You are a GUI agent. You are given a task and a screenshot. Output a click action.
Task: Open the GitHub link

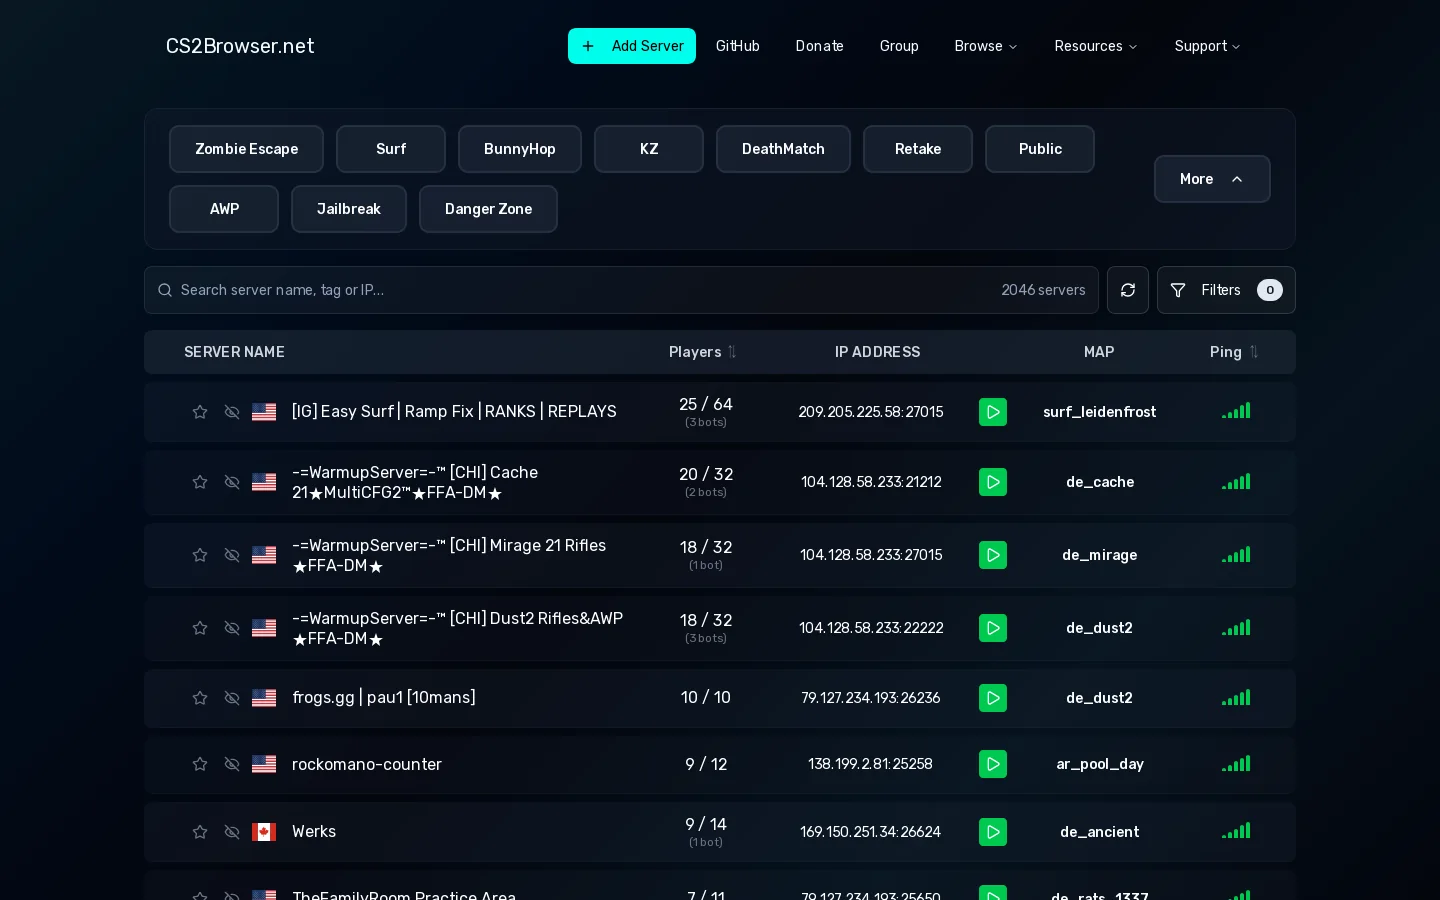(x=738, y=46)
